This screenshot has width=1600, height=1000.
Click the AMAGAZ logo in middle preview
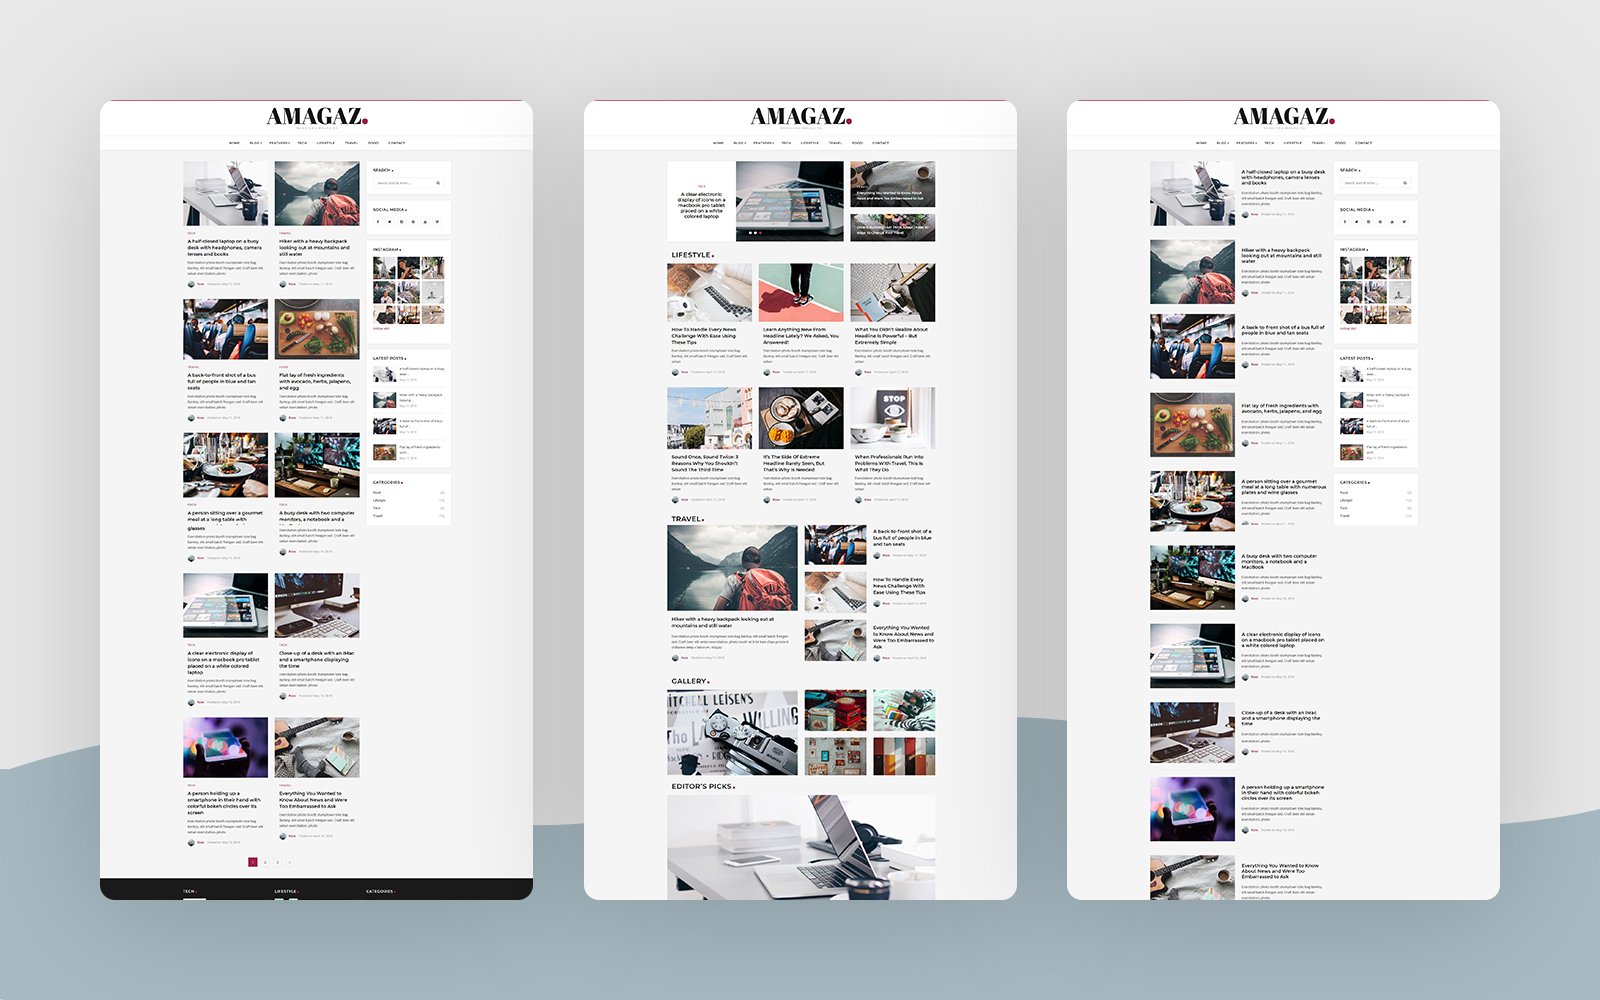[801, 117]
